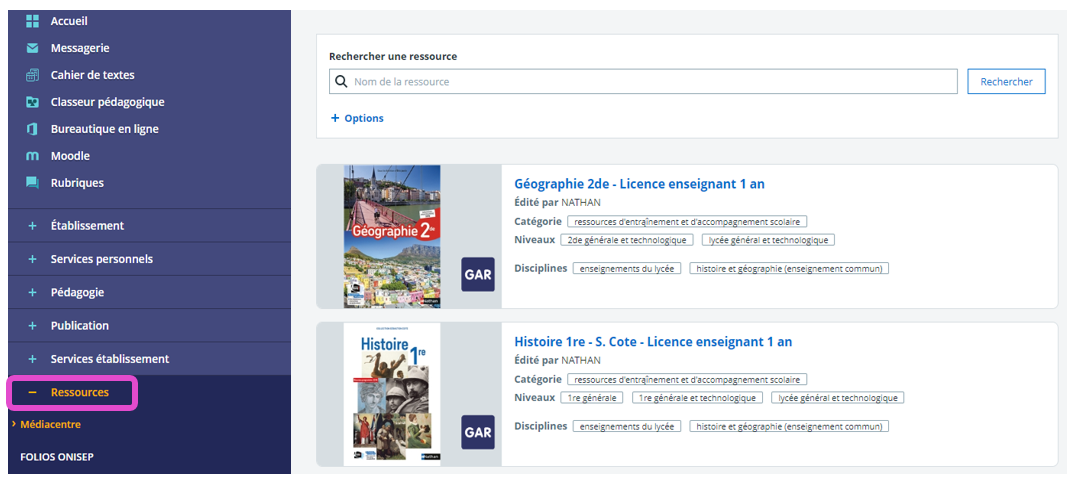Show search Options
The height and width of the screenshot is (487, 1078).
[x=357, y=118]
